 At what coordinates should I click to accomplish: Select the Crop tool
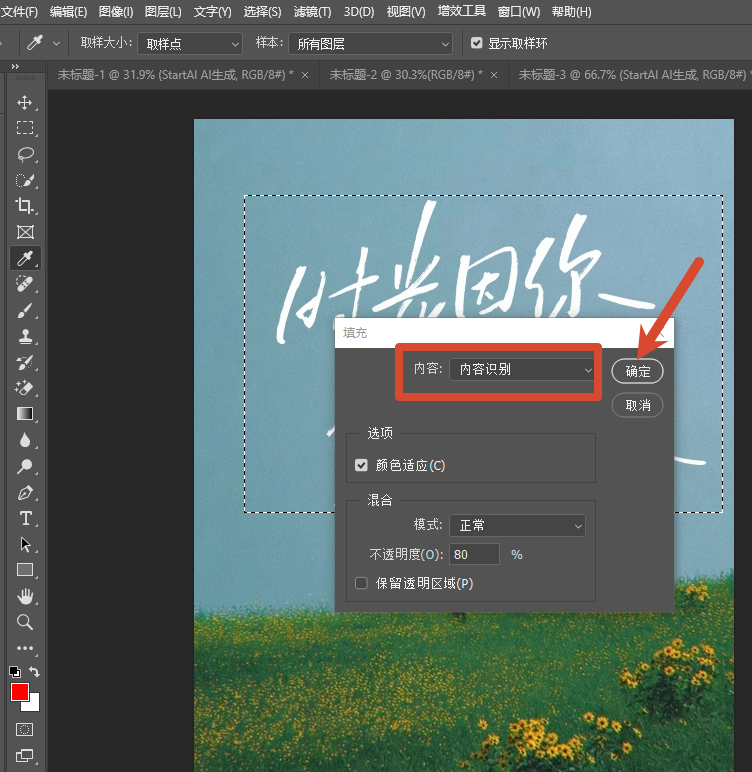(x=25, y=206)
